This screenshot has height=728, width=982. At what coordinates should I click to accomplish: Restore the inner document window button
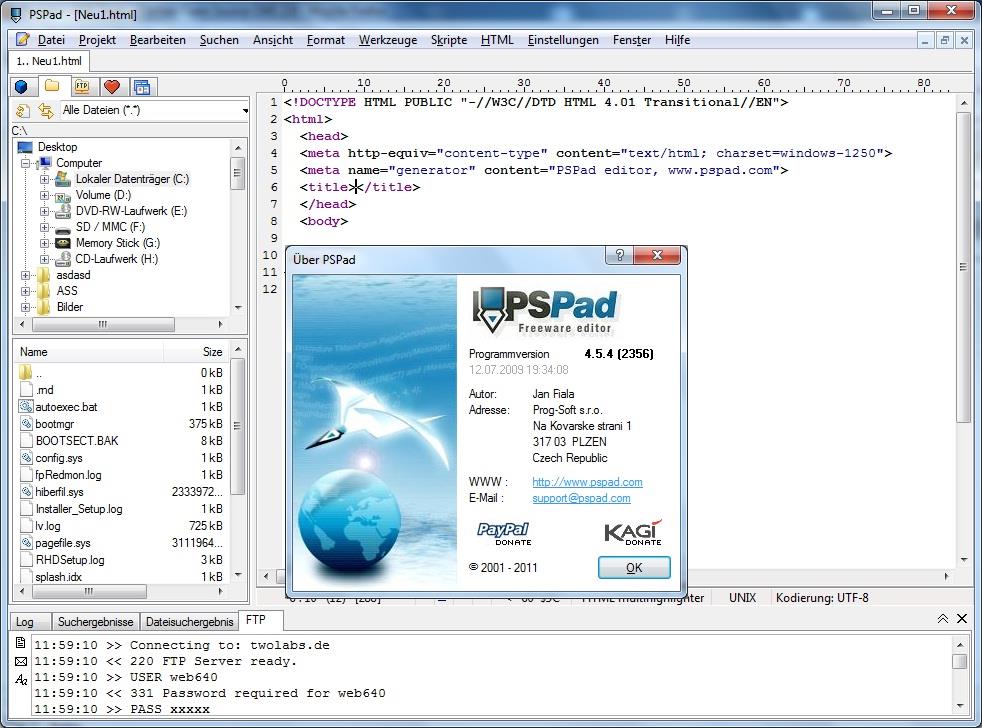[x=944, y=41]
